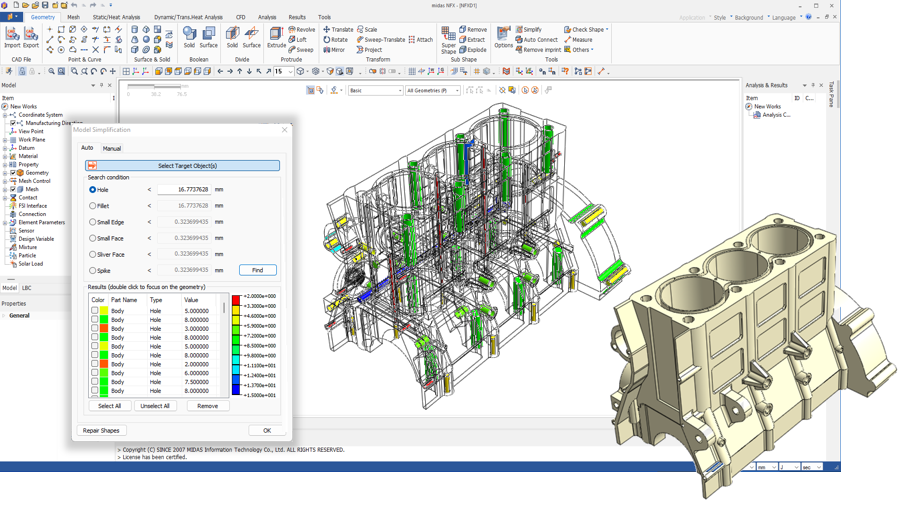Open the Mesh ribbon tab
This screenshot has width=907, height=509.
coord(73,17)
